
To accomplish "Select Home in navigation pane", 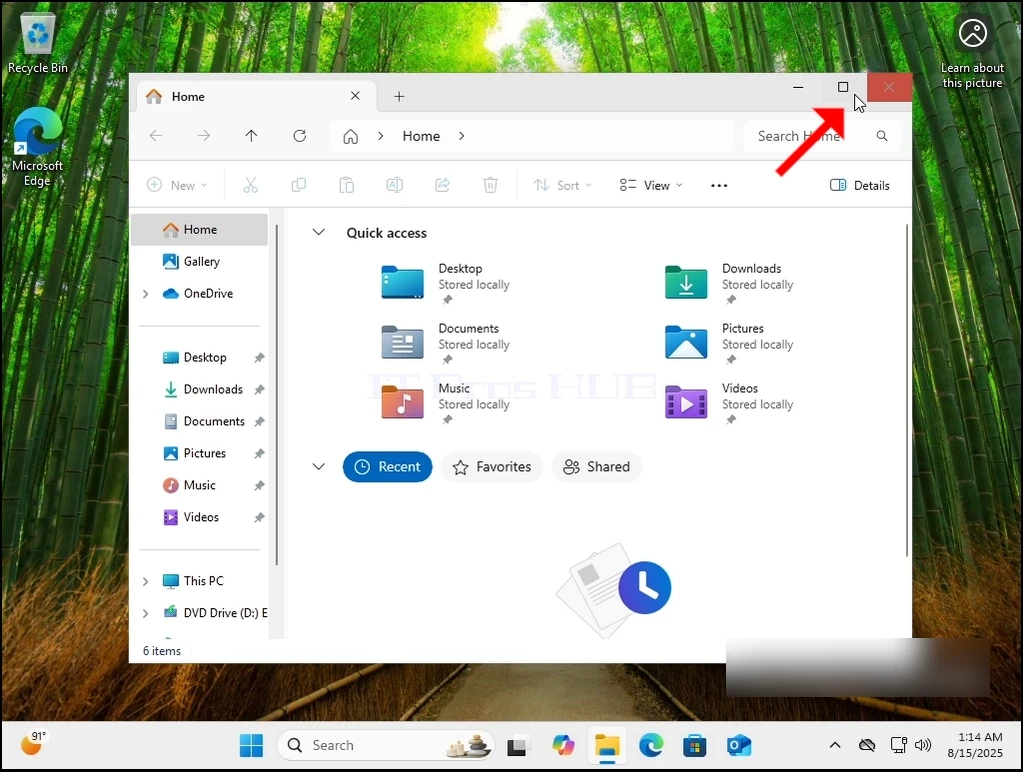I will 200,230.
